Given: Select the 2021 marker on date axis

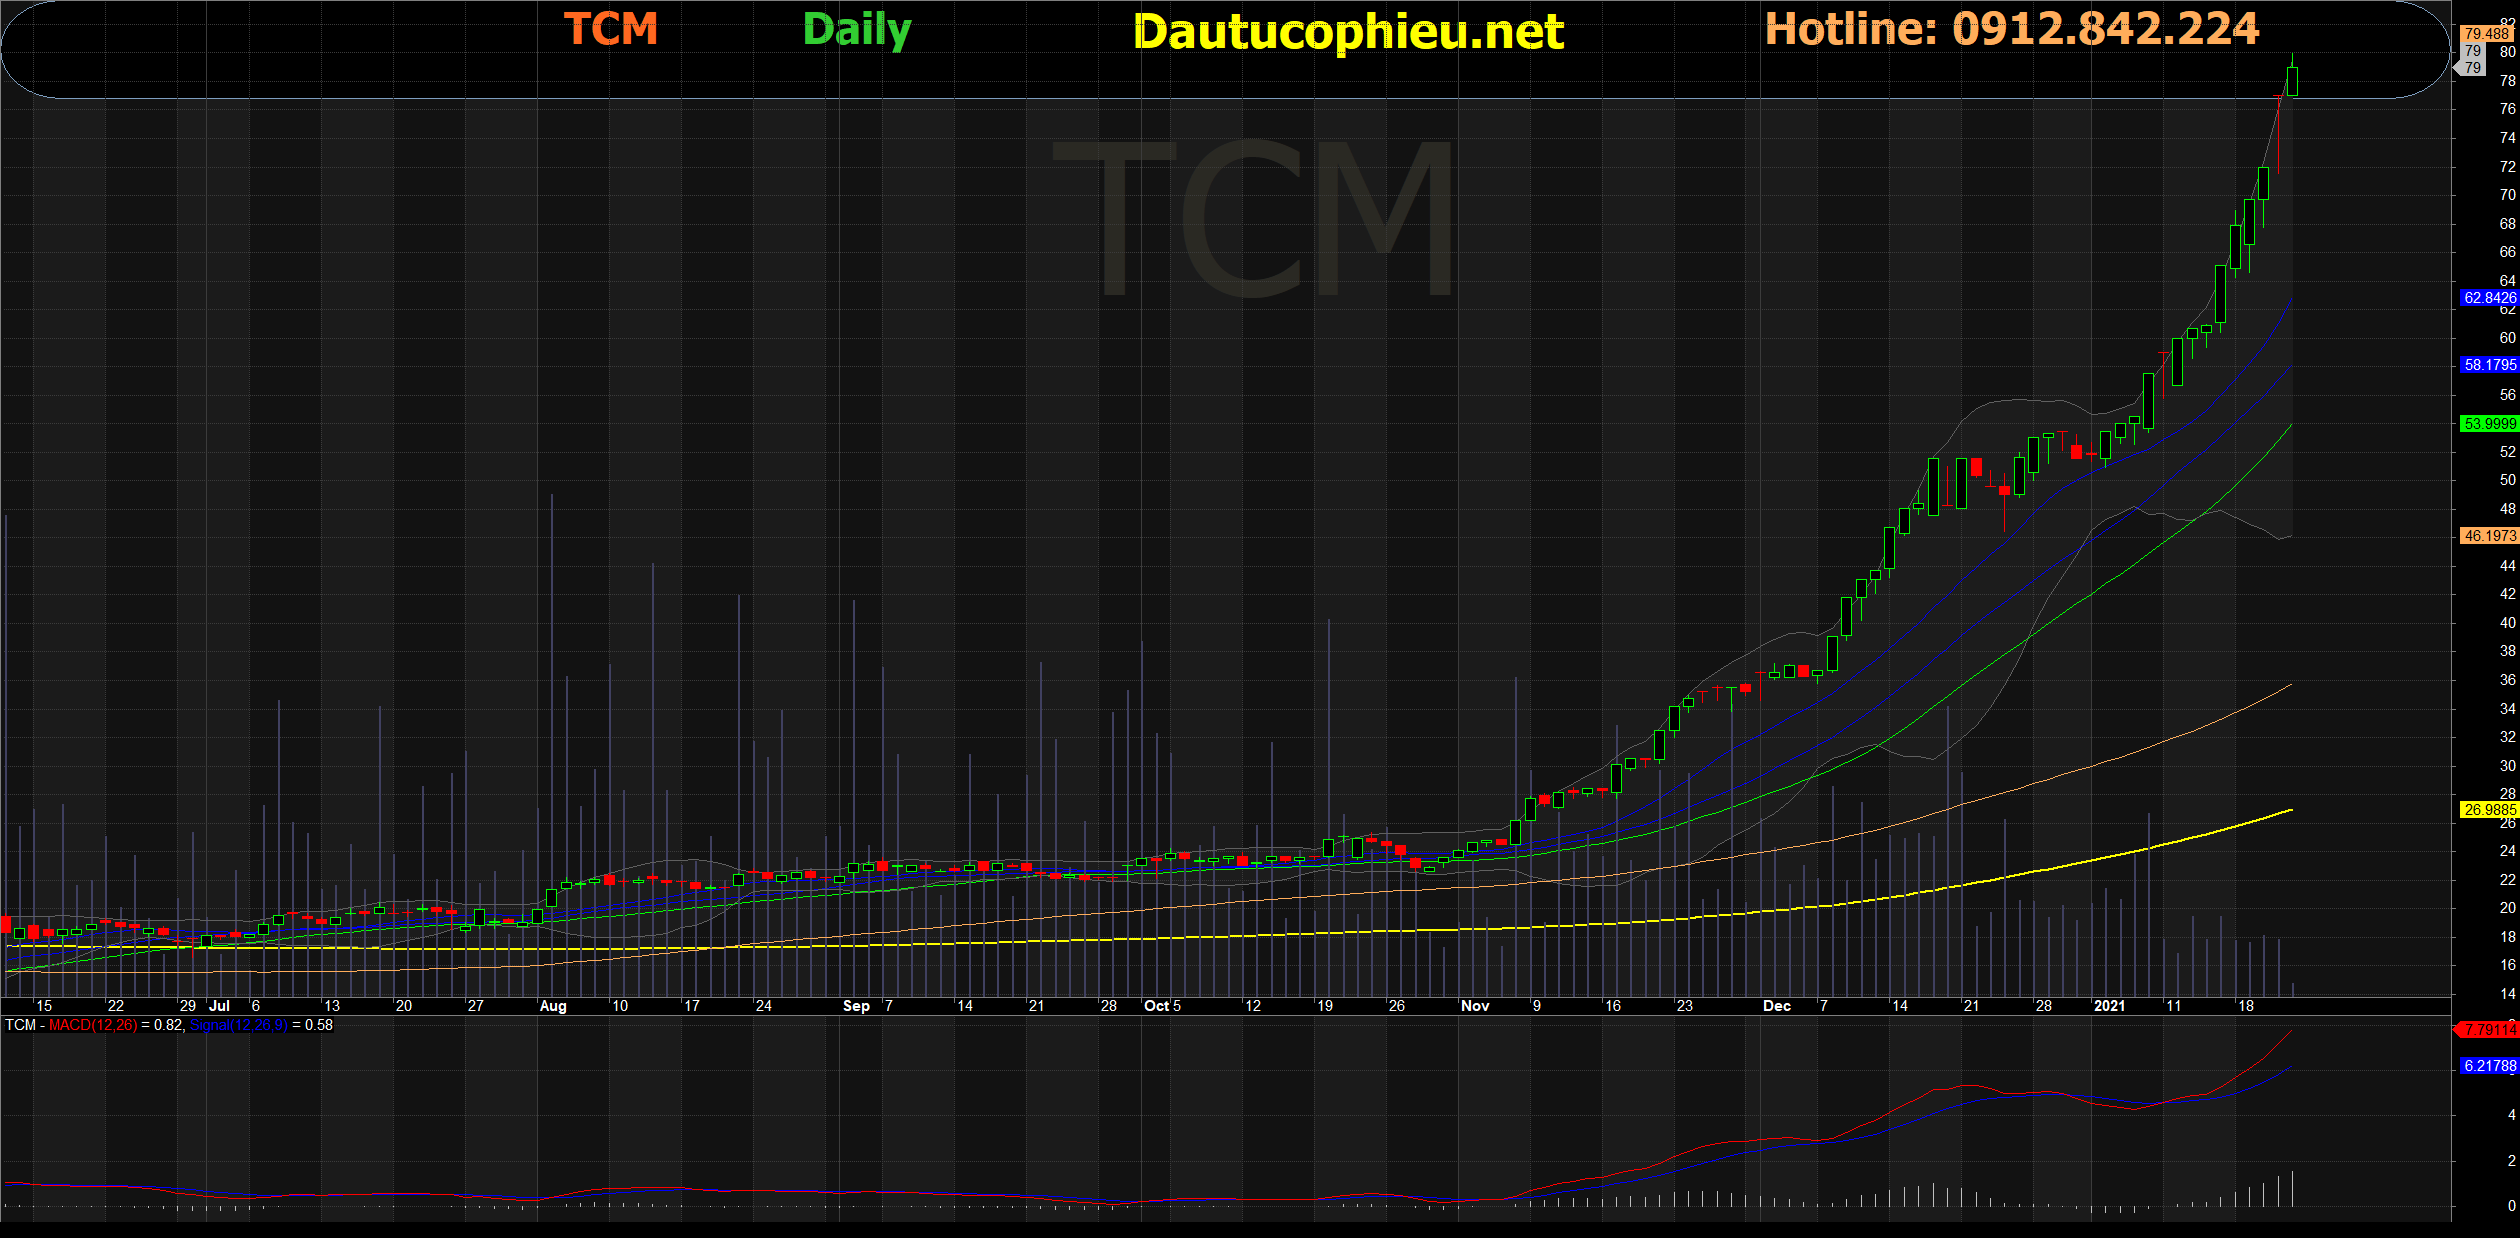Looking at the screenshot, I should point(2109,1006).
